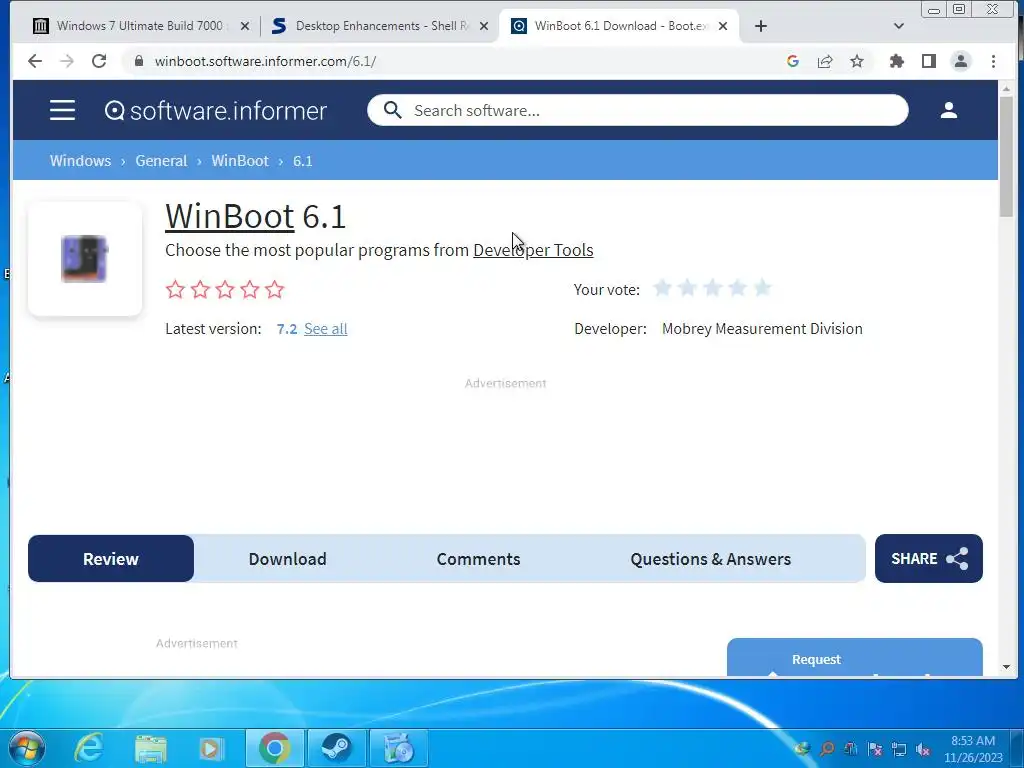Image resolution: width=1024 pixels, height=768 pixels.
Task: Switch to Desktop Enhancements - Shell tab
Action: tap(380, 26)
